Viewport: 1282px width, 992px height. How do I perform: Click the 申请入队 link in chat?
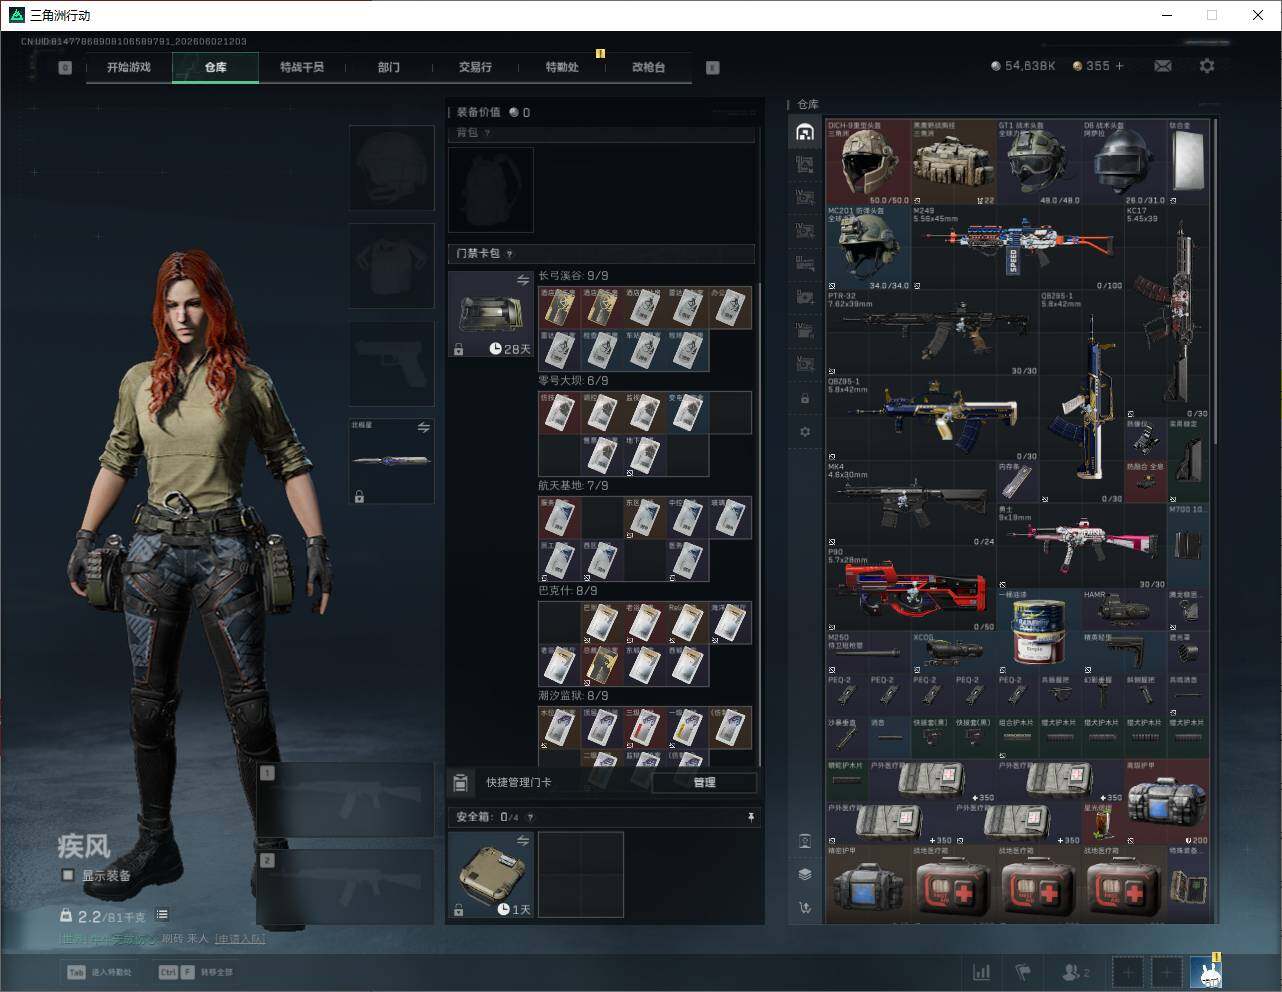(239, 939)
